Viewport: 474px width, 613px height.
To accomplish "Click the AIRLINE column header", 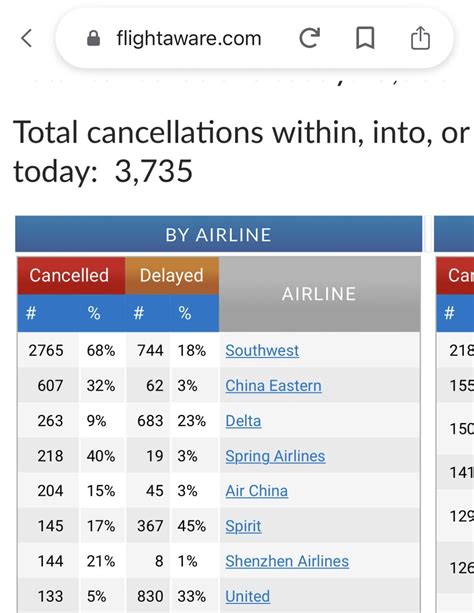I will (x=320, y=294).
